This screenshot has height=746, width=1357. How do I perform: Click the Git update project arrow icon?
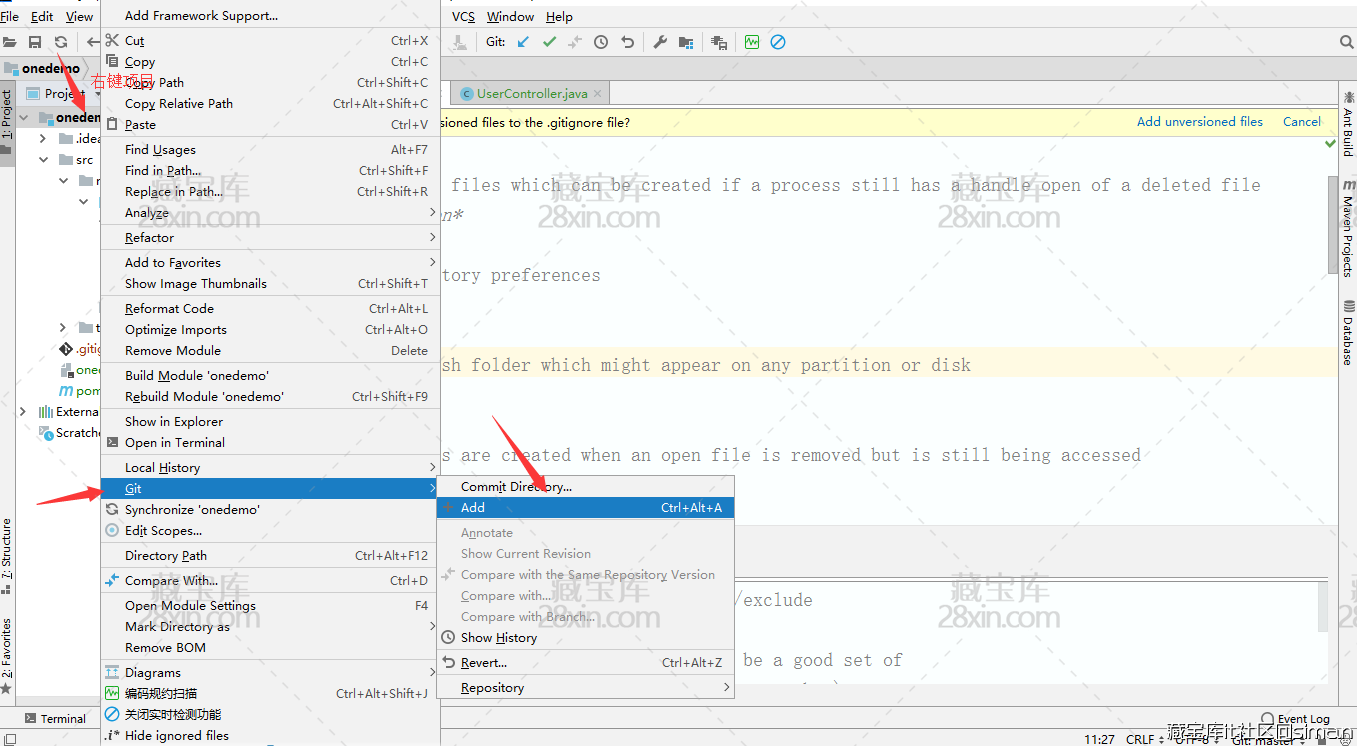coord(523,42)
